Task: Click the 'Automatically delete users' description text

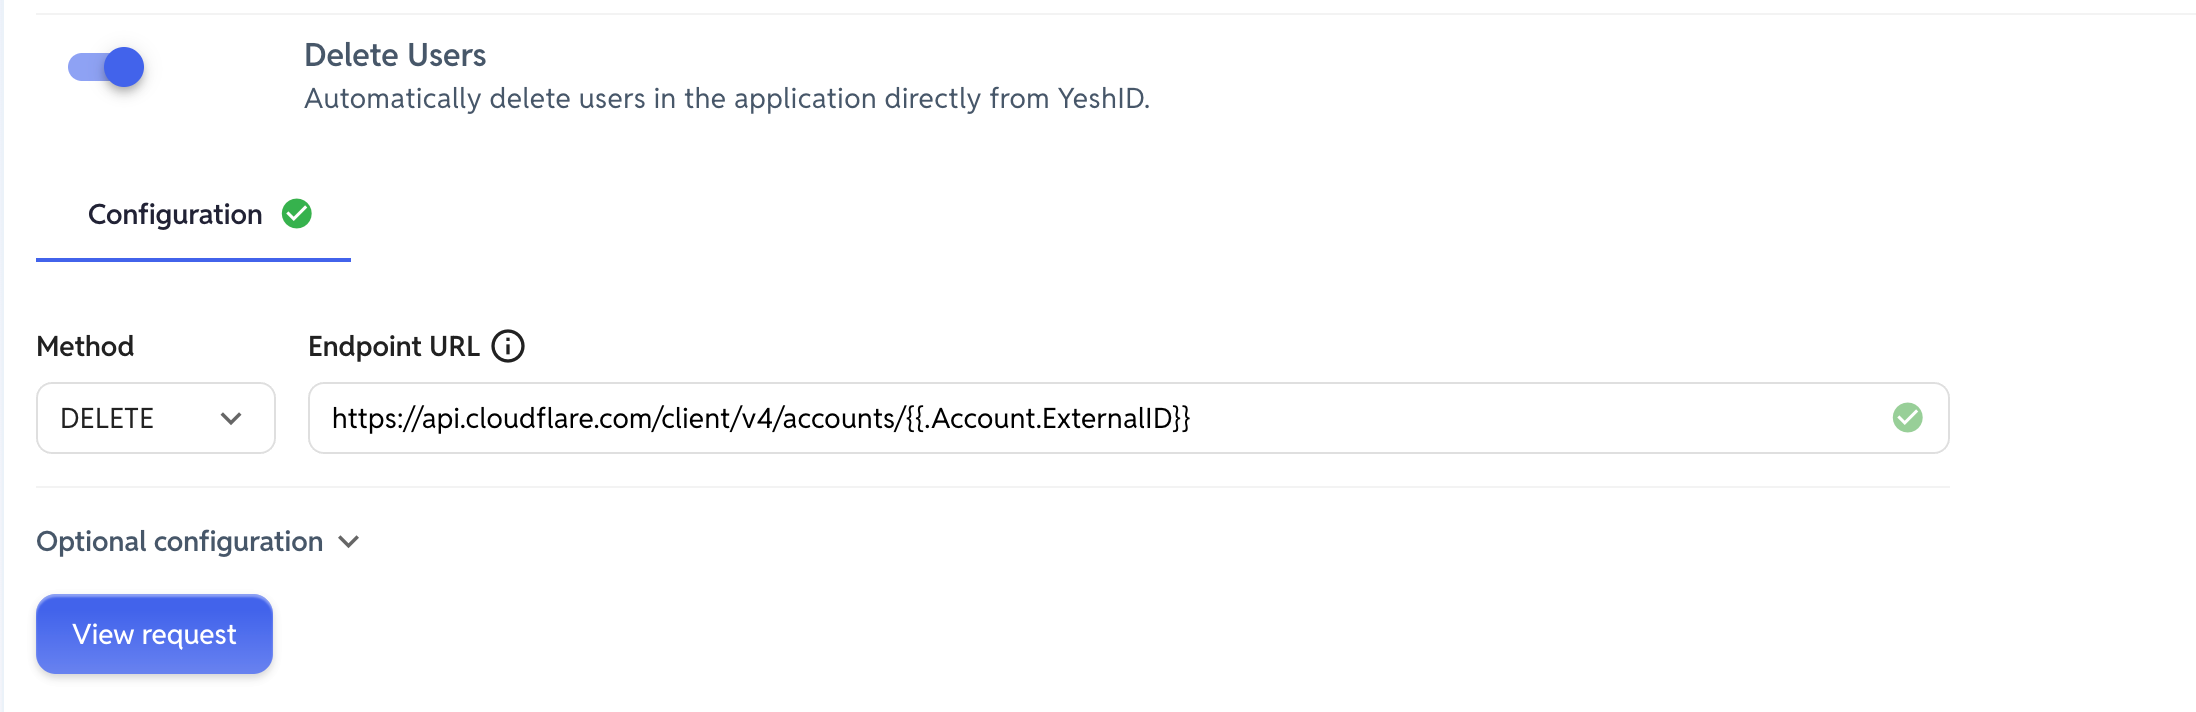Action: [x=727, y=99]
